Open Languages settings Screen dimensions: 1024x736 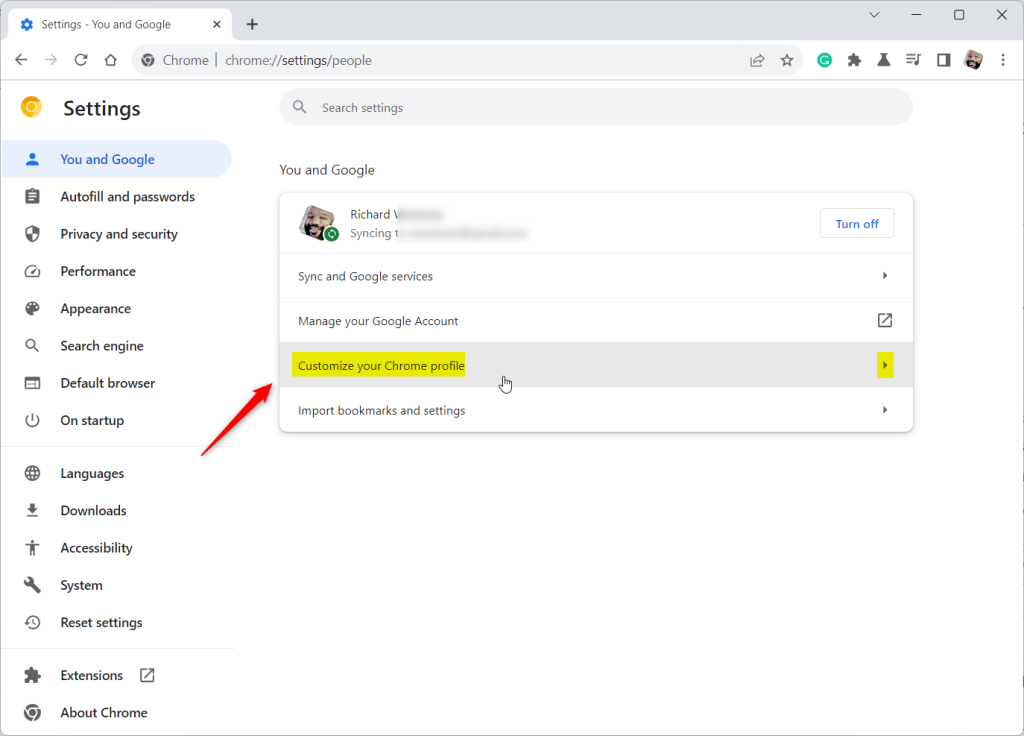point(116,473)
